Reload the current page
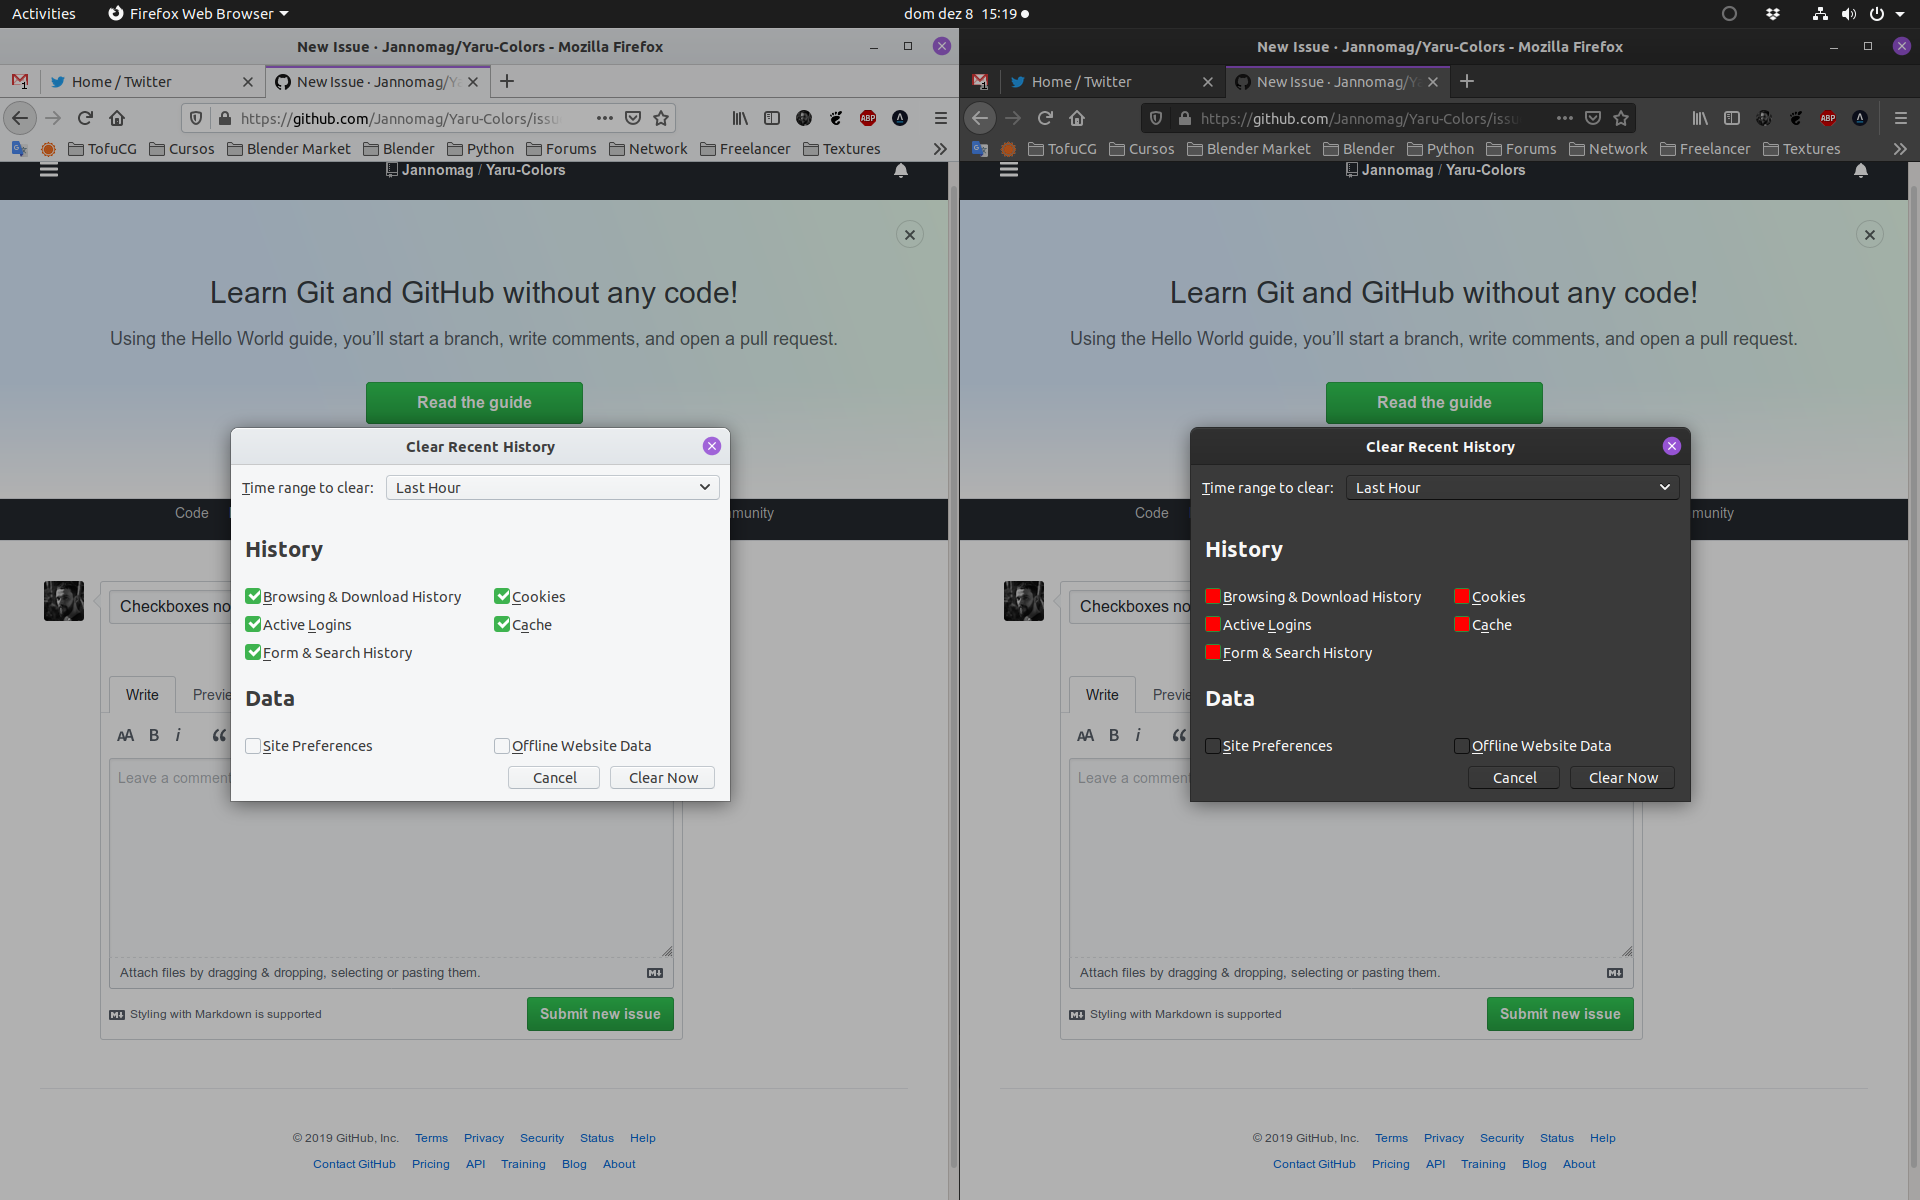The width and height of the screenshot is (1920, 1200). tap(85, 118)
